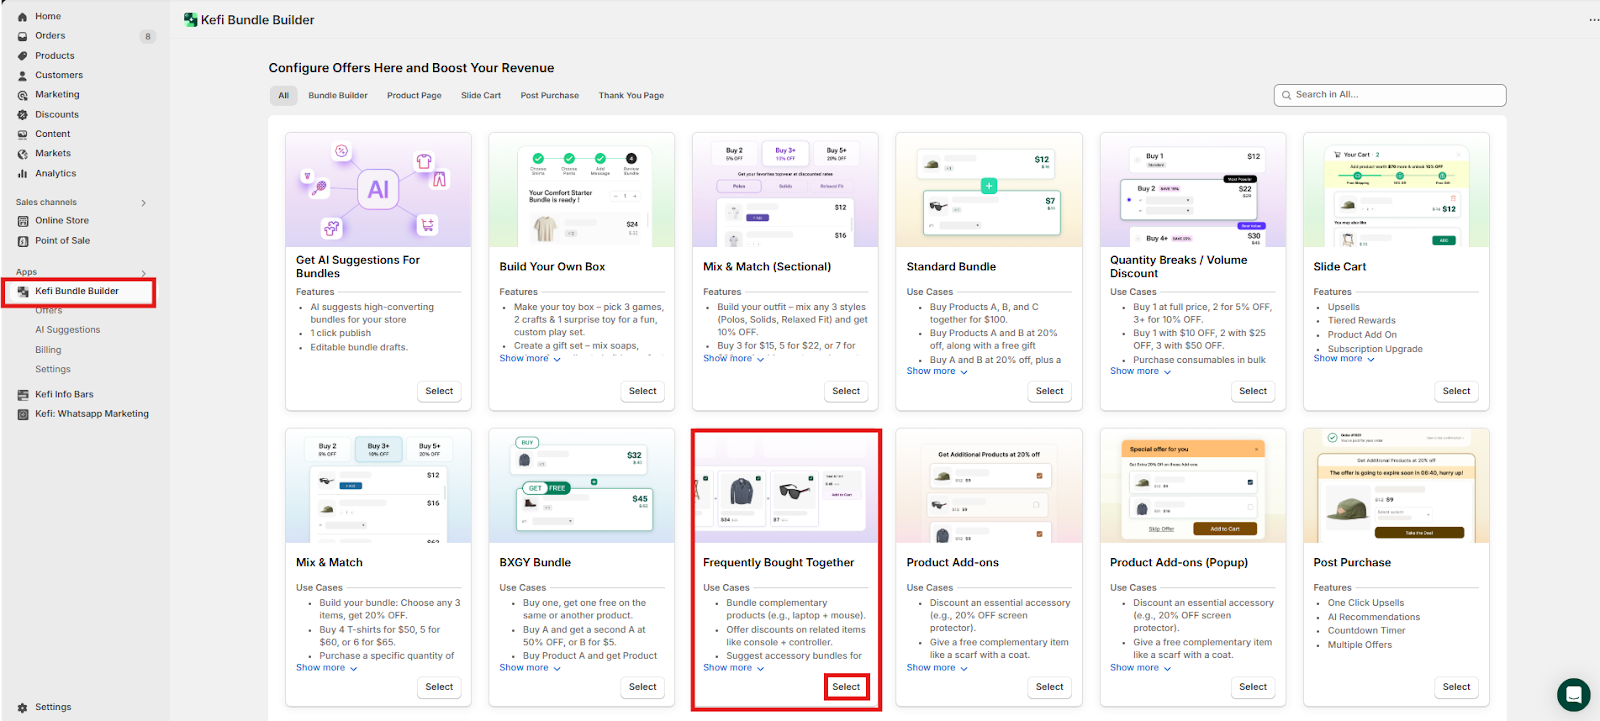Expand the Apps section chevron
Viewport: 1600px width, 721px height.
coord(143,273)
